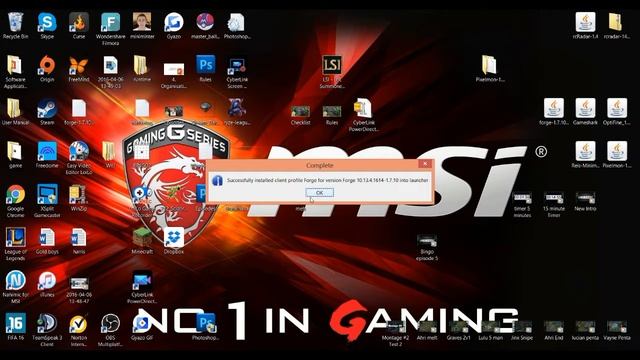Select the forge-1.7.10 Java jar file
The height and width of the screenshot is (360, 640).
point(553,112)
